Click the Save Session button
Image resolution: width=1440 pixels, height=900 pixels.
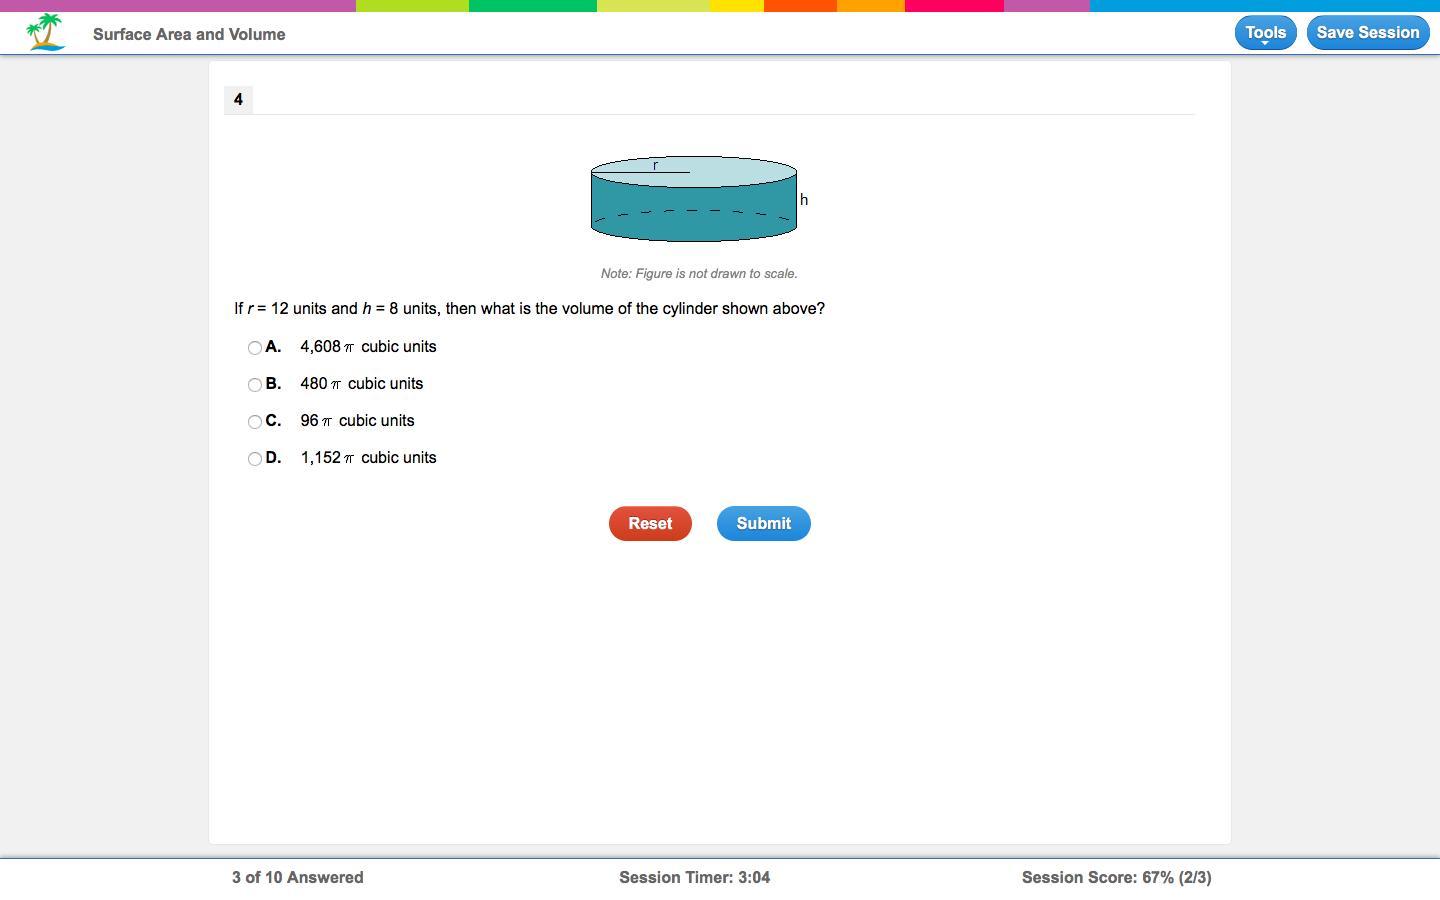click(1367, 33)
